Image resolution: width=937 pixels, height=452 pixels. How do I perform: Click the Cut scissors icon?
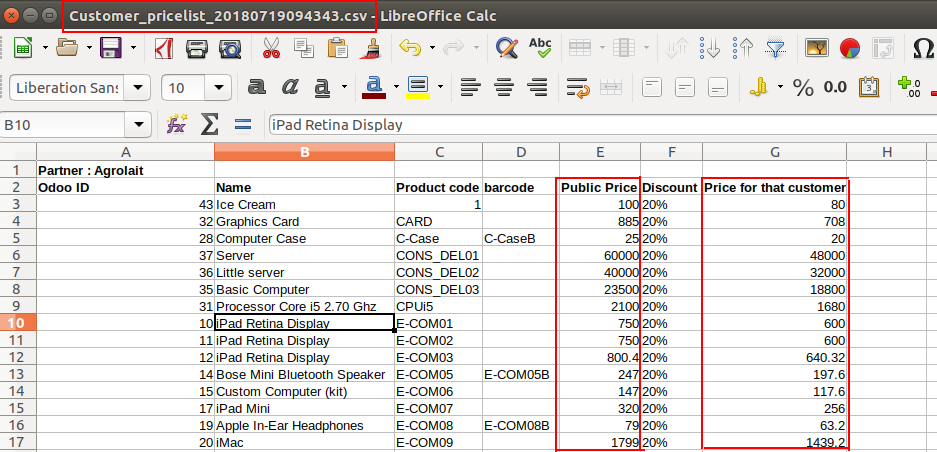pyautogui.click(x=271, y=48)
